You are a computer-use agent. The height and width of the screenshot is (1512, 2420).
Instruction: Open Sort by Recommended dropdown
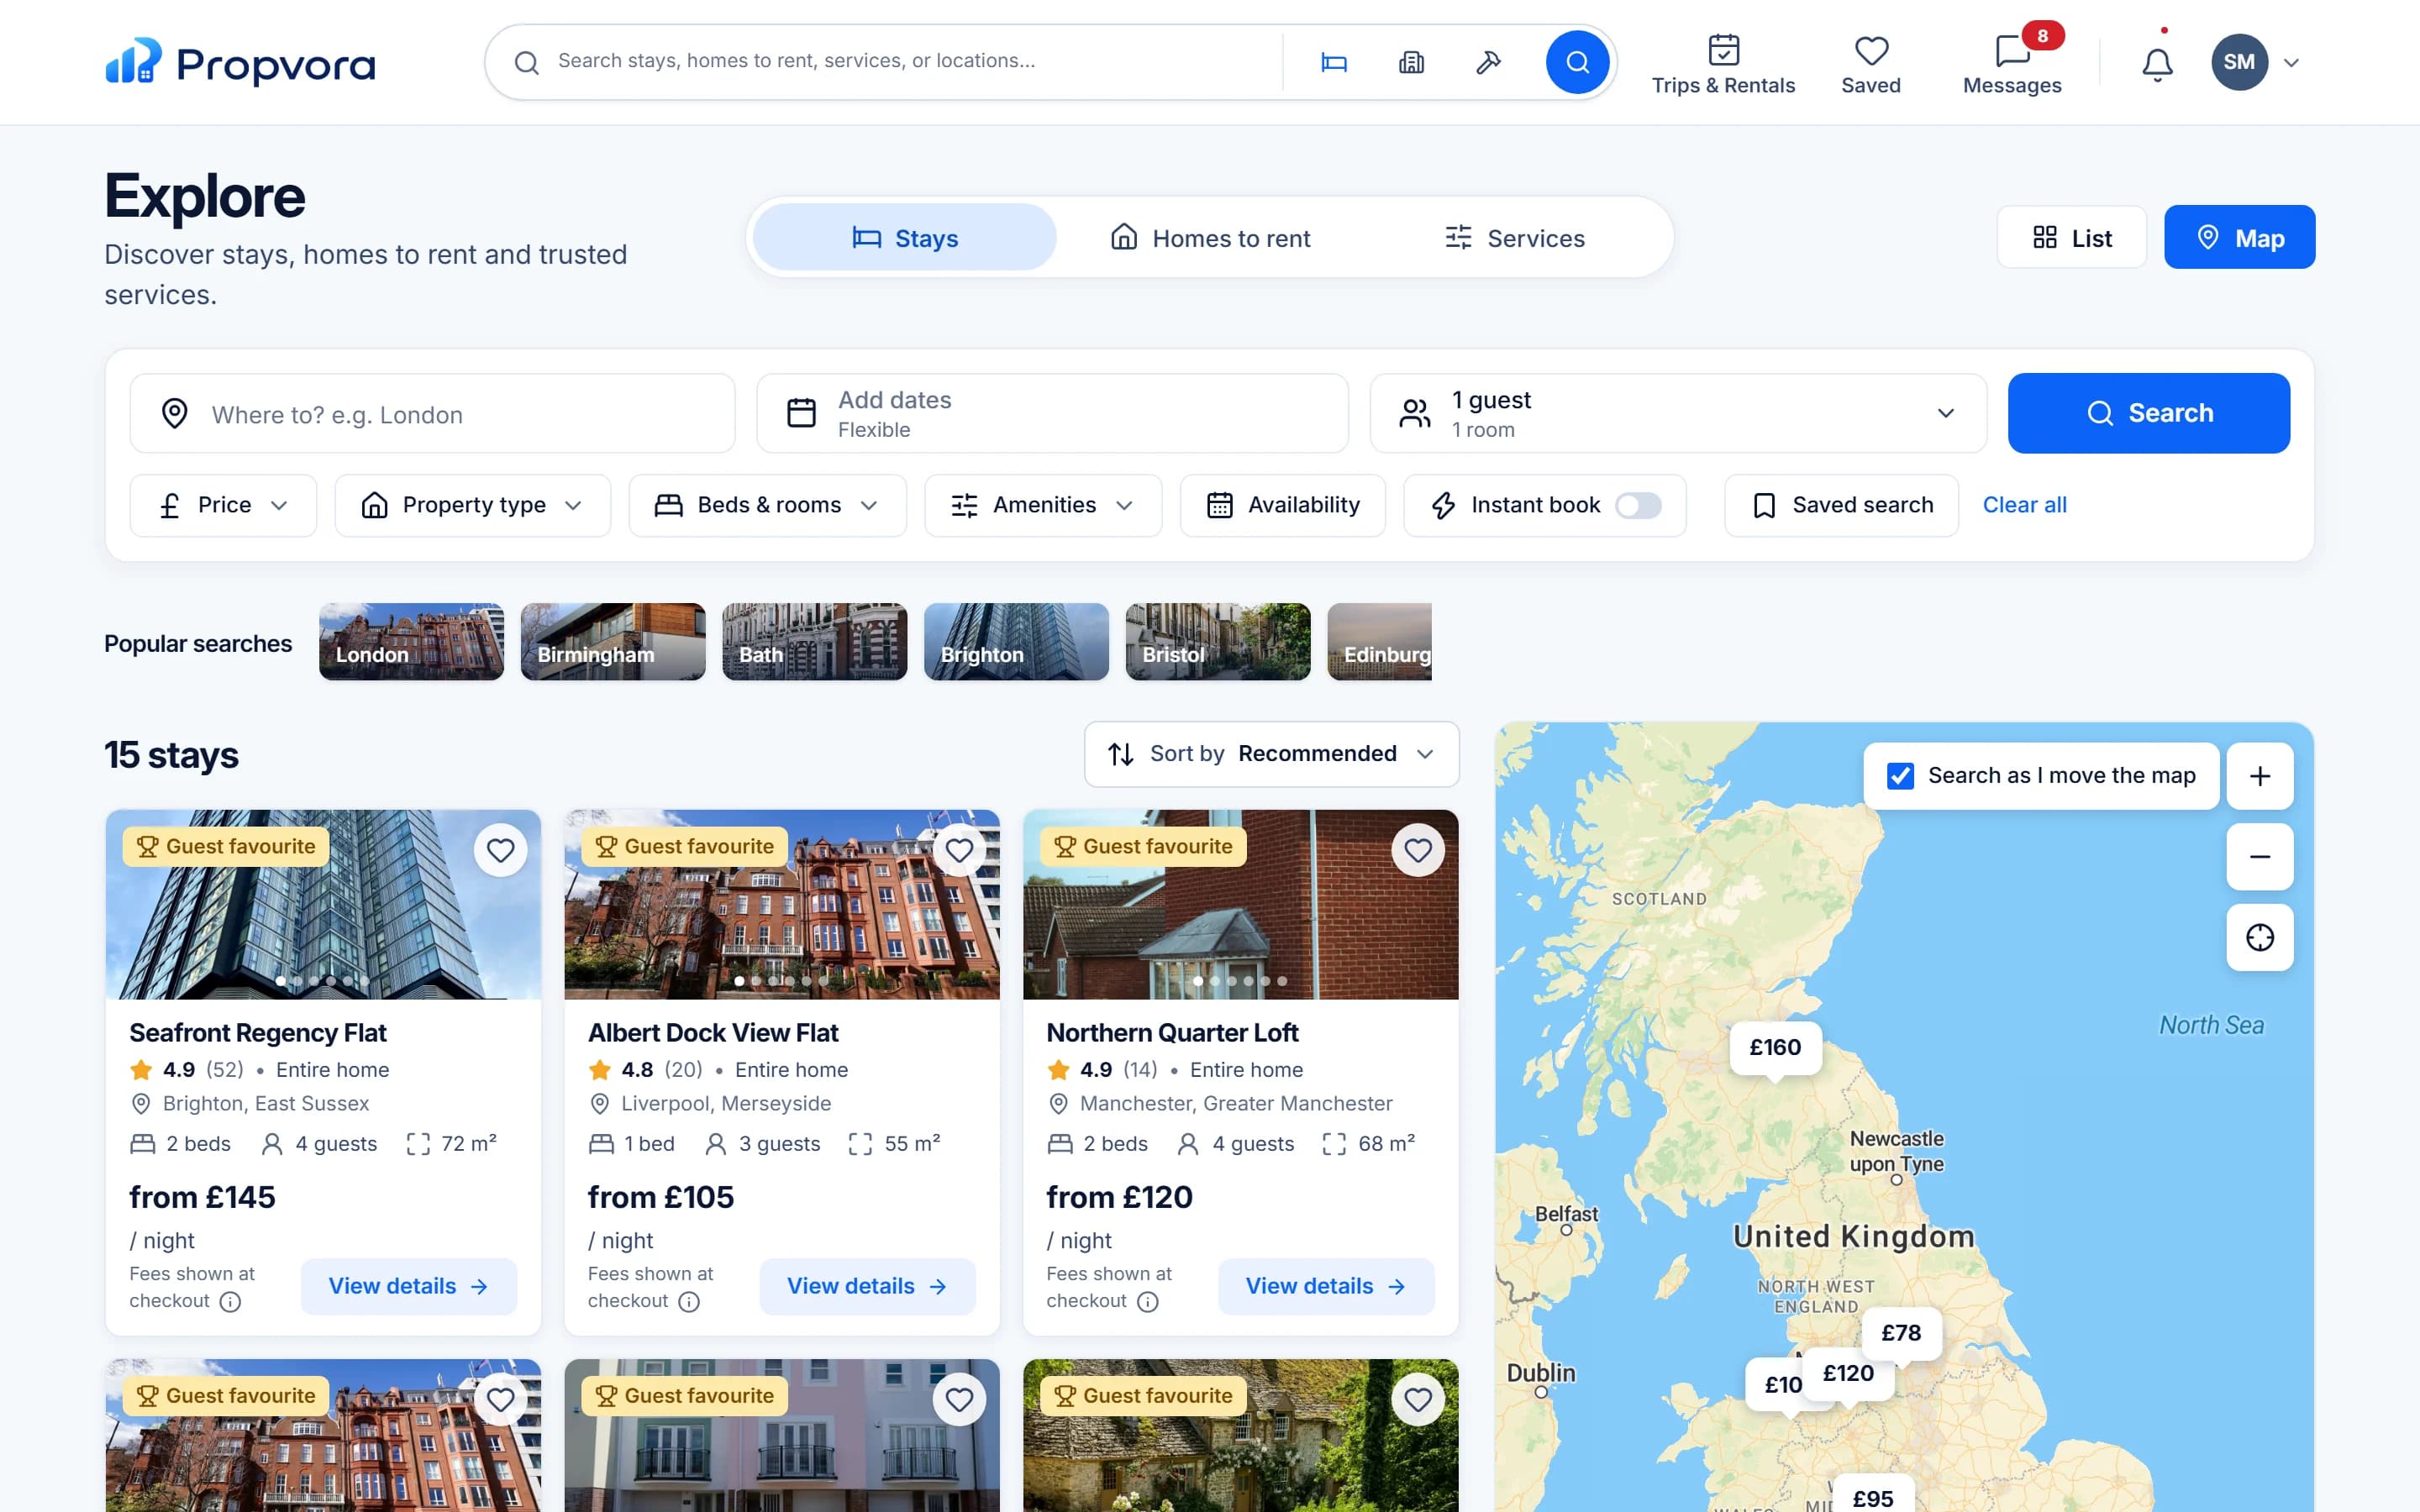pos(1271,754)
